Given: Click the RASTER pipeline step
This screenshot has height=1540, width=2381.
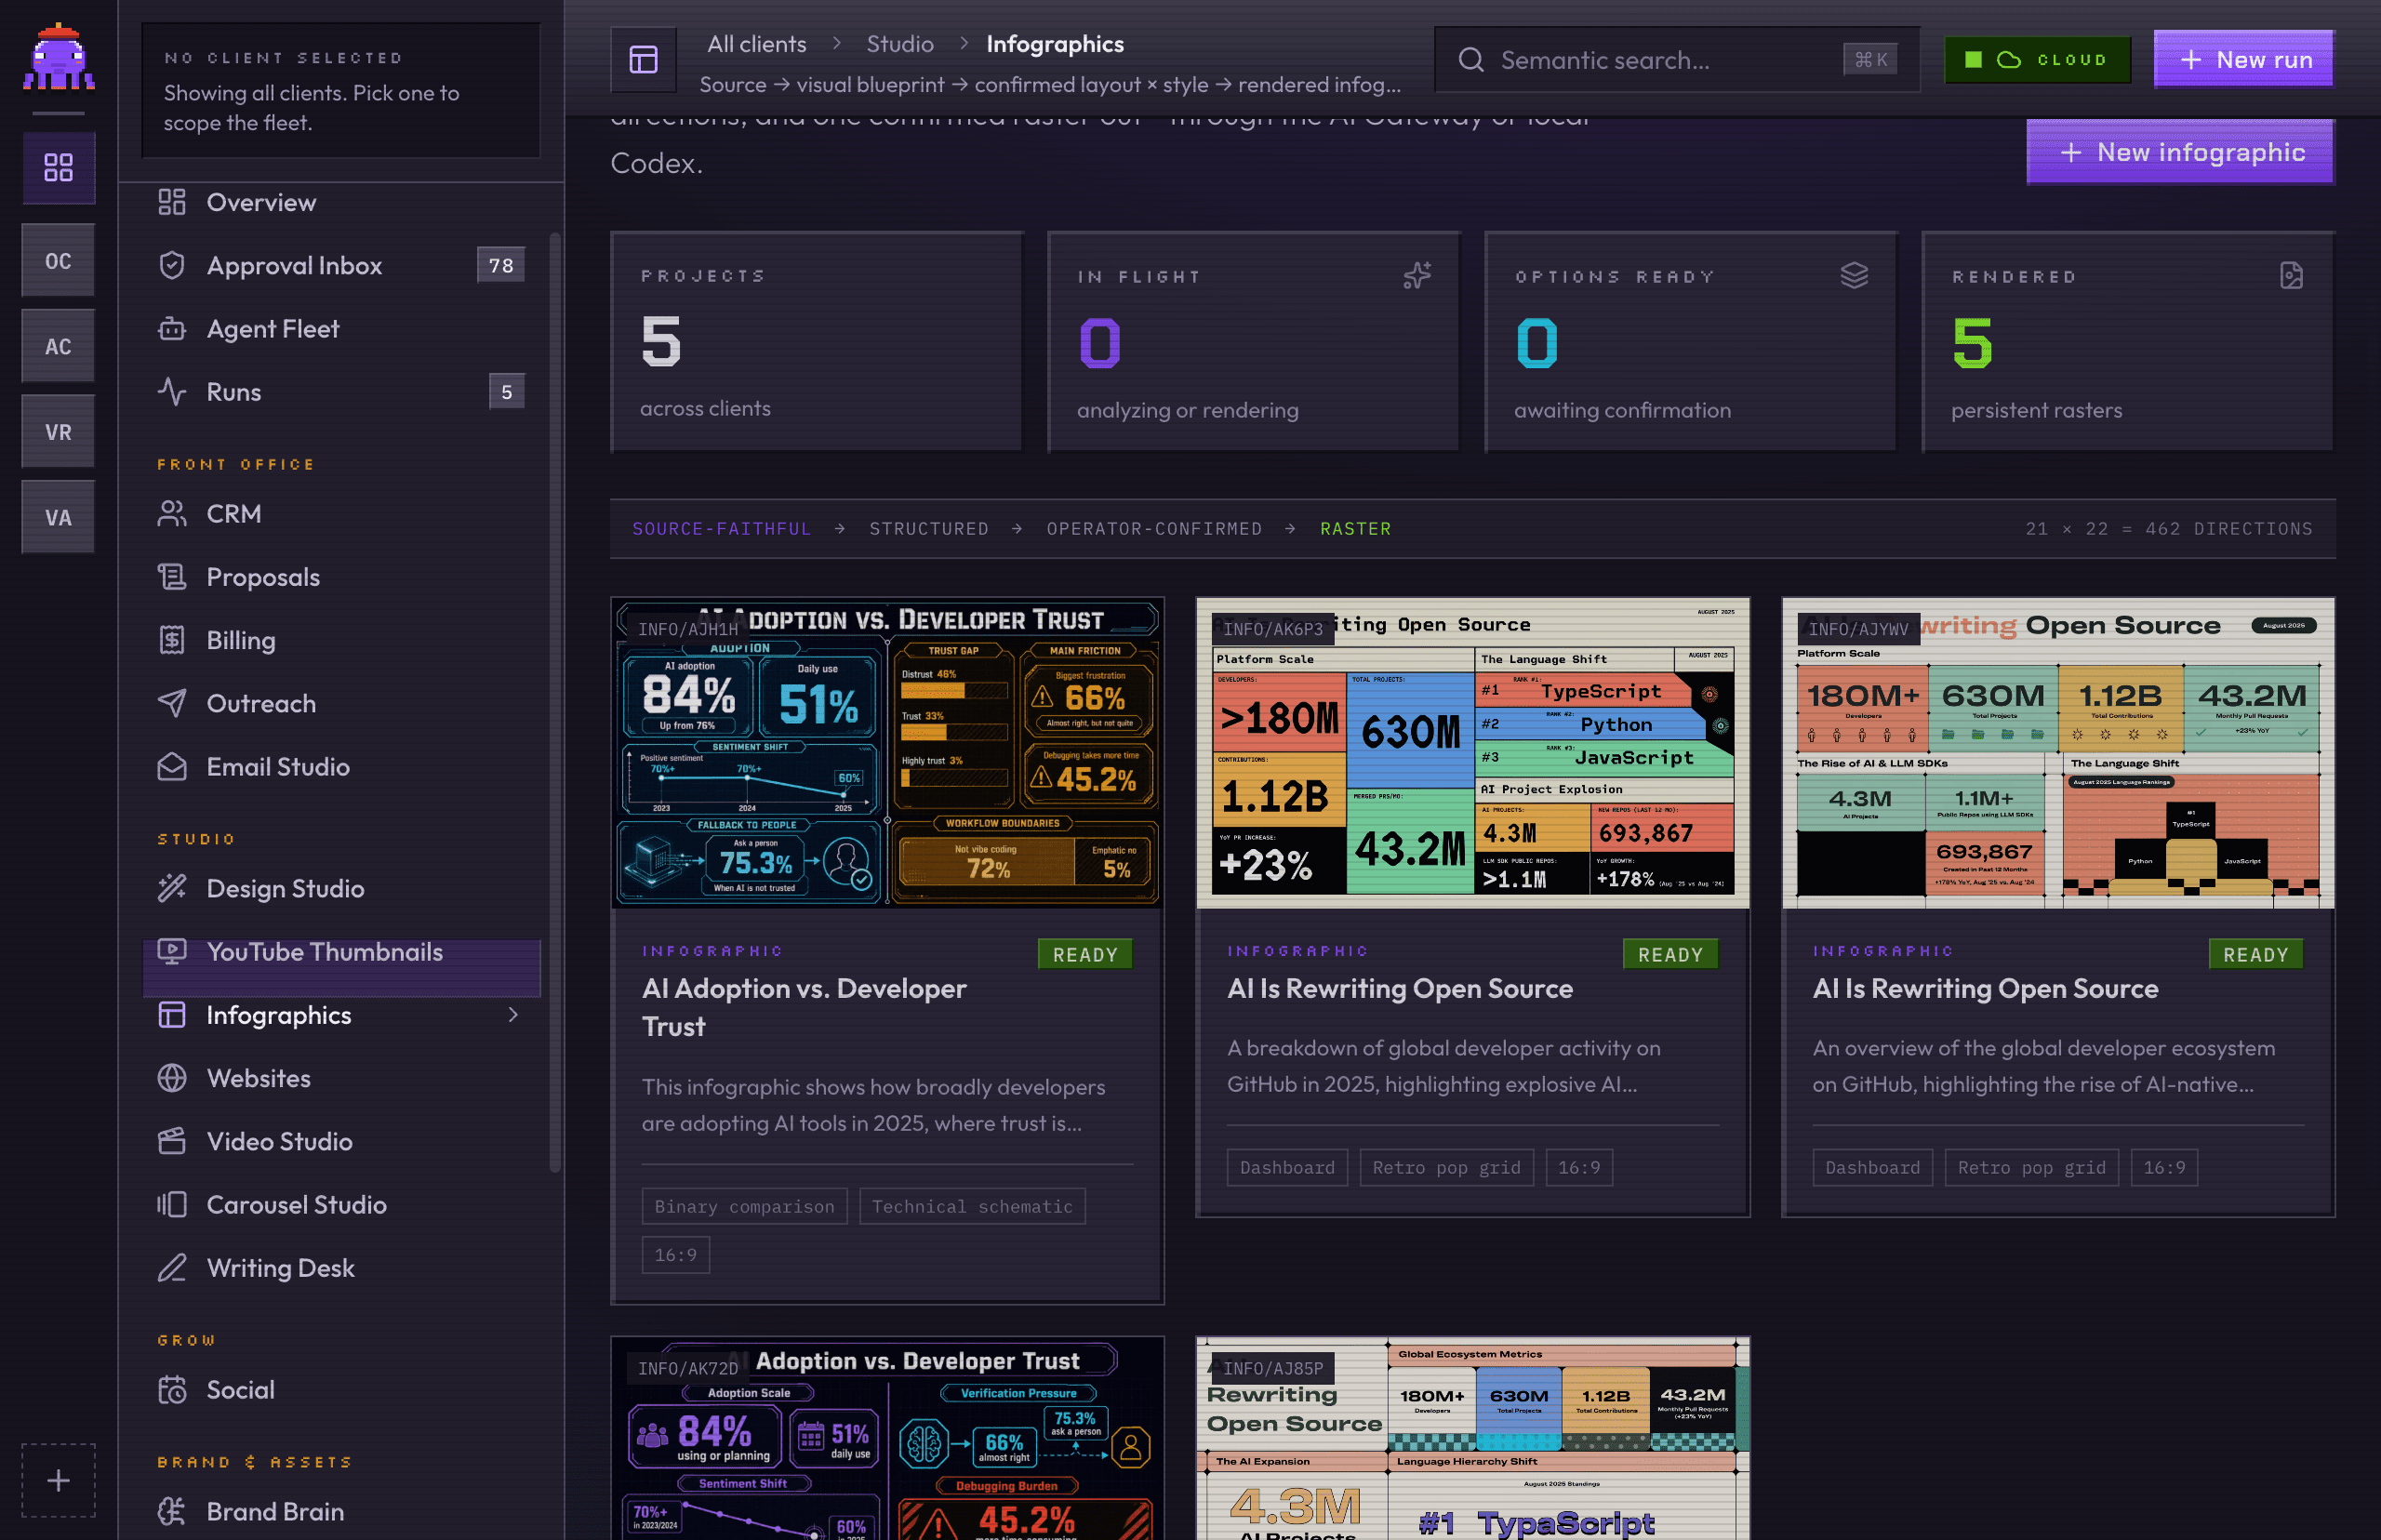Looking at the screenshot, I should (1355, 529).
